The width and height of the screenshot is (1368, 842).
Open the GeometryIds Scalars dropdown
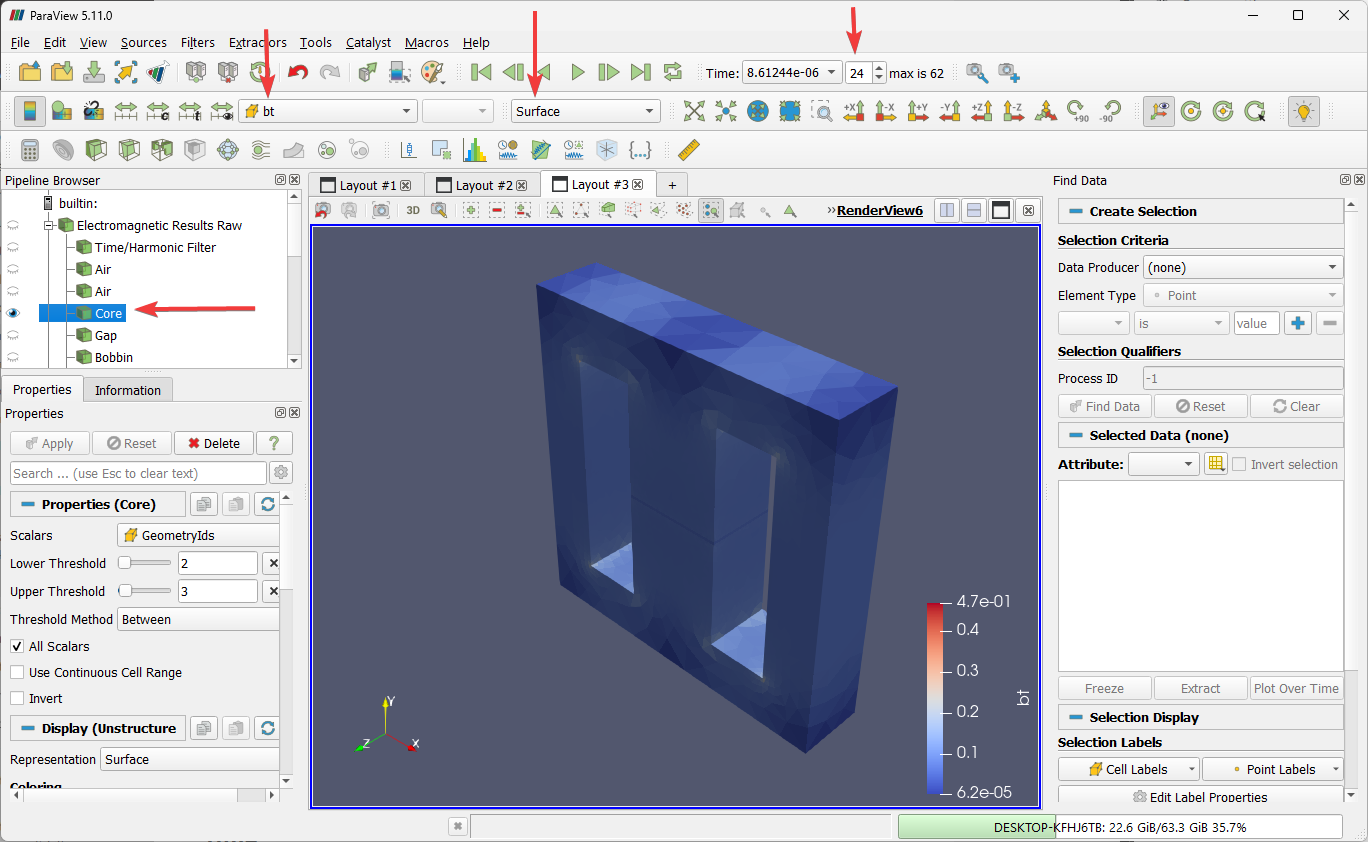(199, 535)
